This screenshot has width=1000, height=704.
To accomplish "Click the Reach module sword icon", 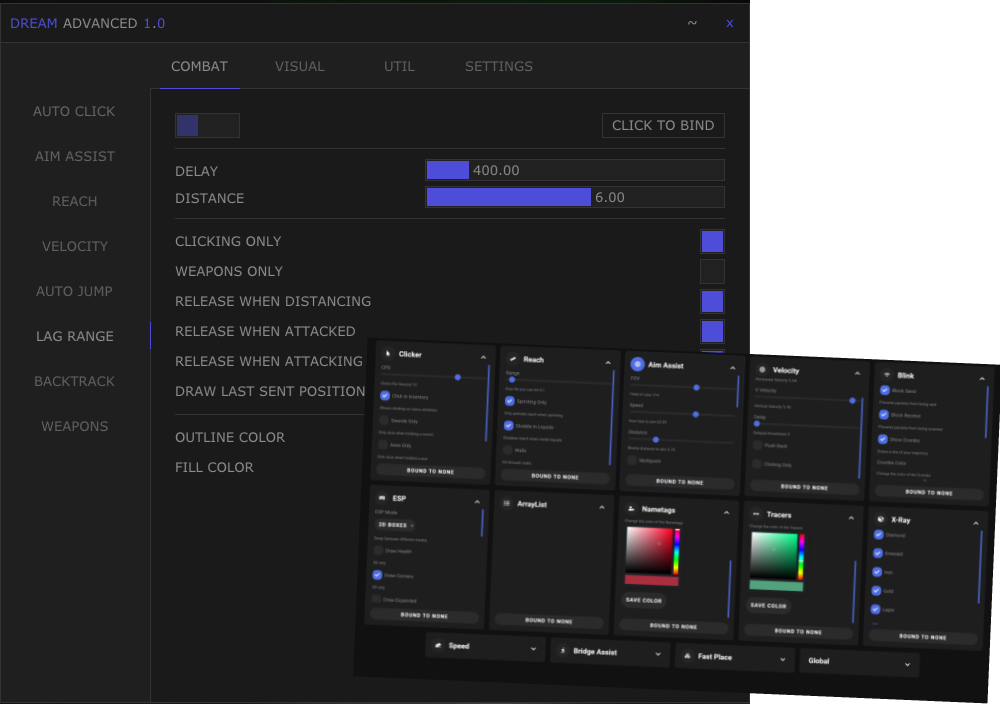I will point(512,359).
